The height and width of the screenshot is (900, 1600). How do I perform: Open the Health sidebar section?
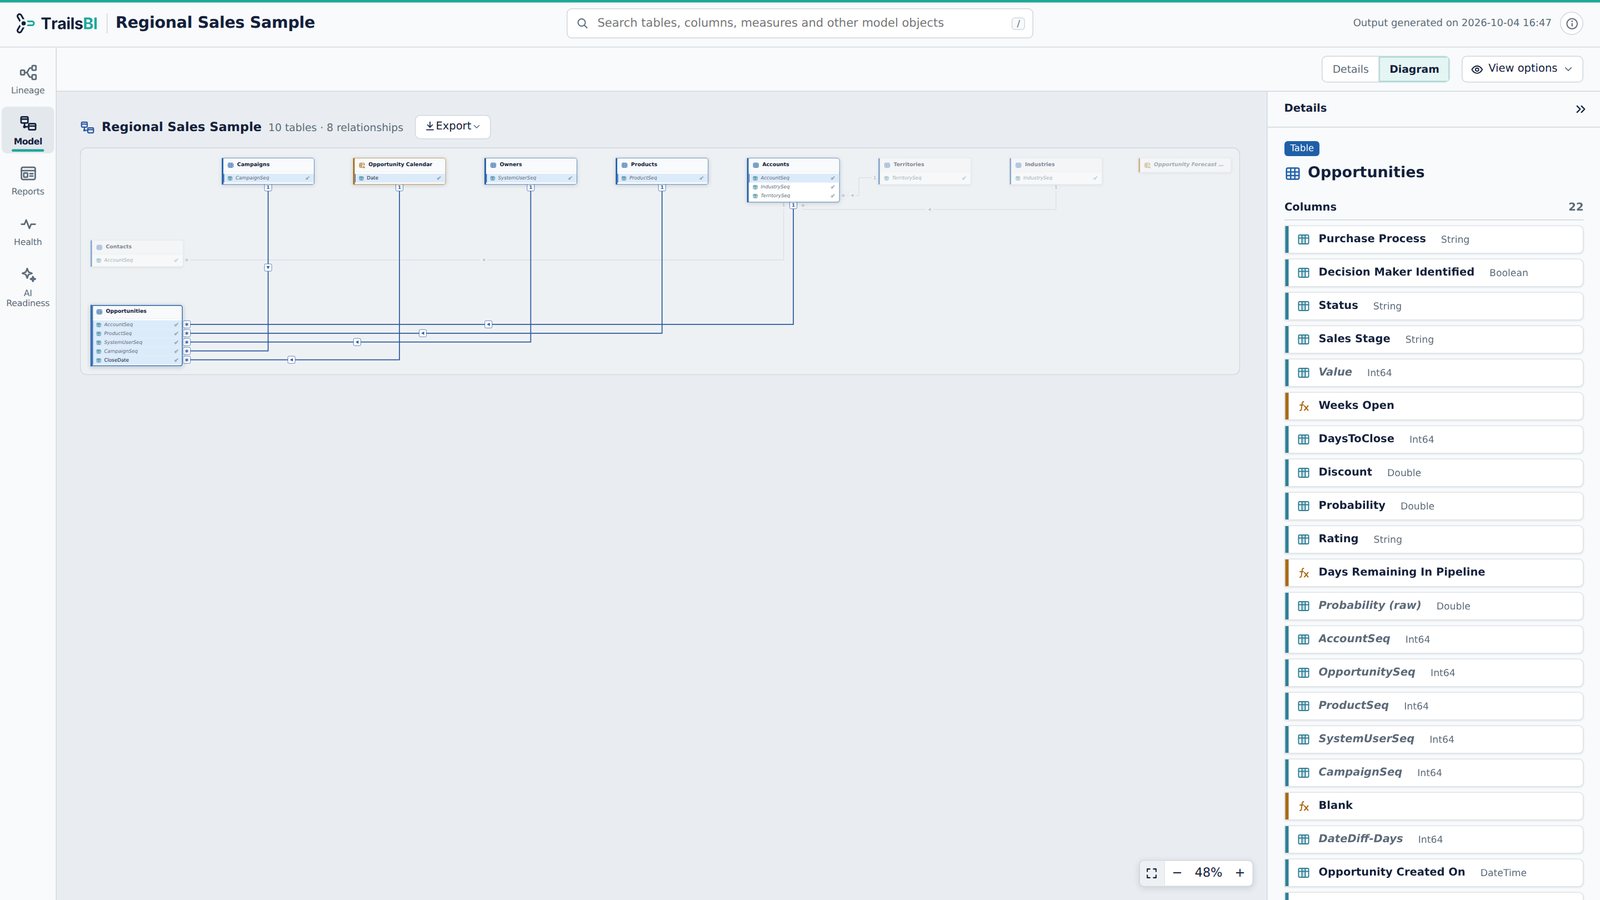28,231
